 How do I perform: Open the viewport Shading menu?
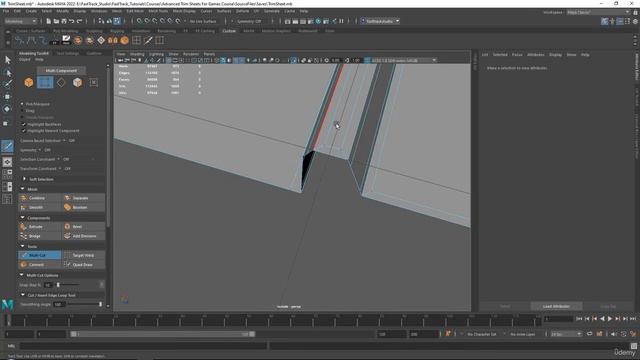pyautogui.click(x=137, y=54)
